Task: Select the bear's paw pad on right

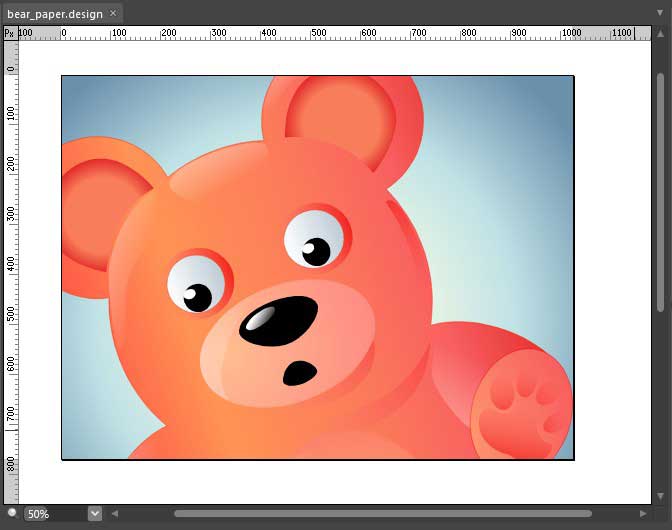Action: pyautogui.click(x=522, y=404)
